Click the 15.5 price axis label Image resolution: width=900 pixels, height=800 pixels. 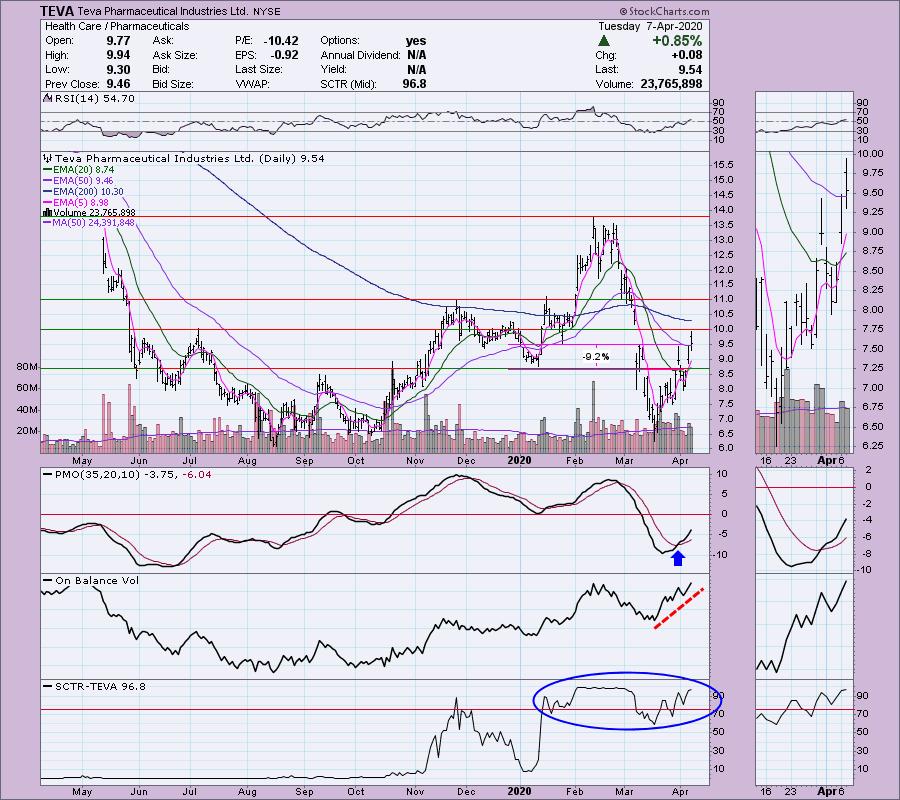click(723, 165)
